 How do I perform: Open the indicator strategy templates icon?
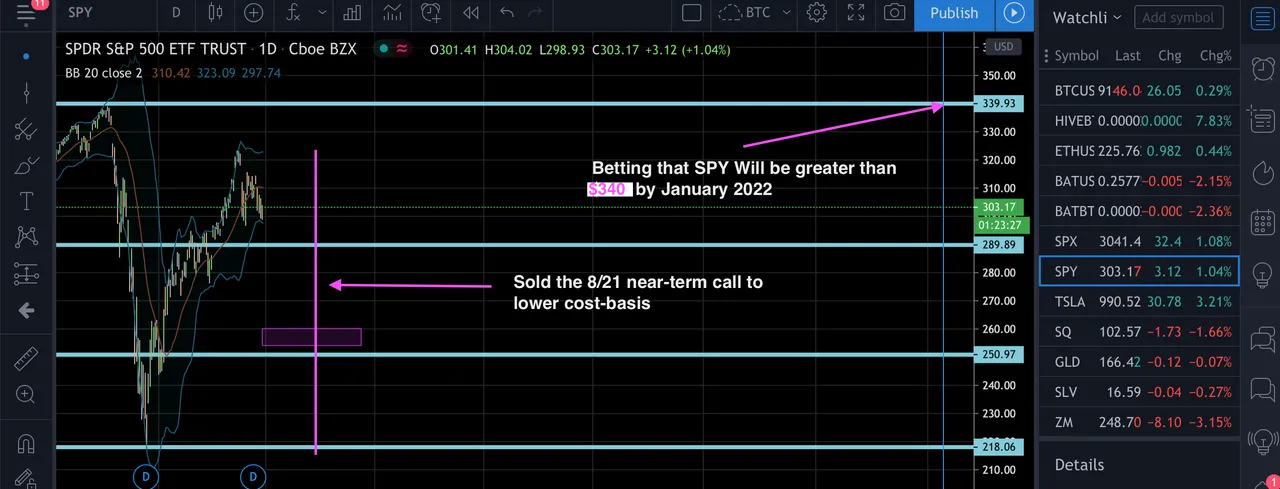pyautogui.click(x=393, y=13)
